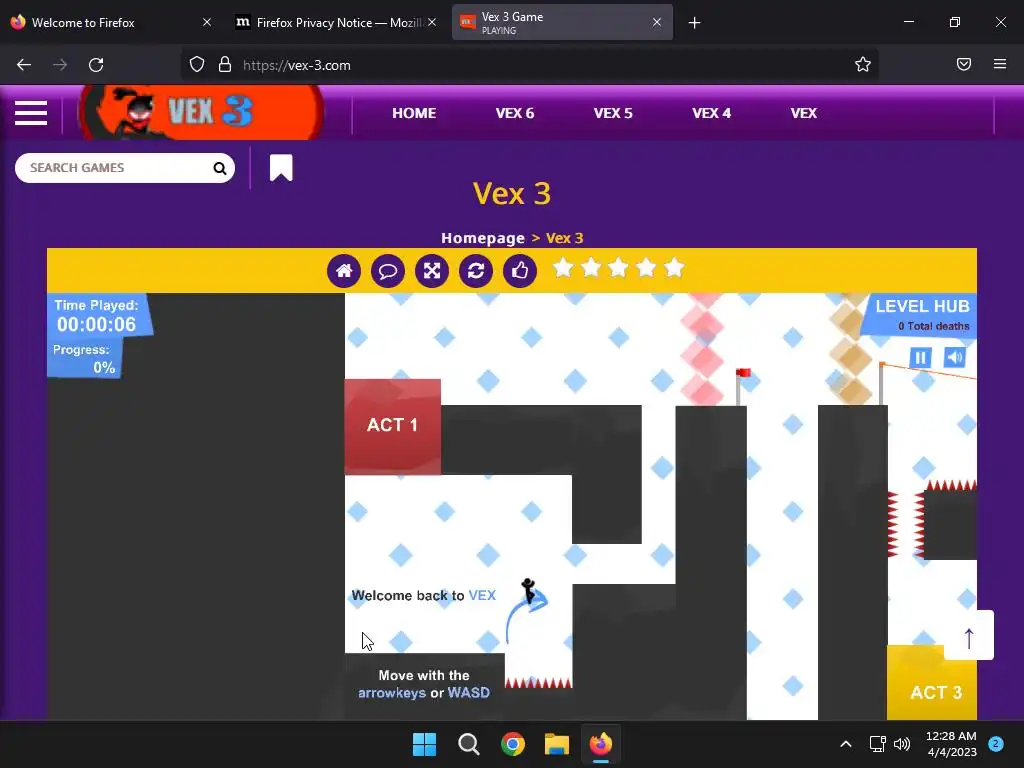Mute the game sound speaker icon
Screen dimensions: 1024x768
pyautogui.click(x=955, y=357)
